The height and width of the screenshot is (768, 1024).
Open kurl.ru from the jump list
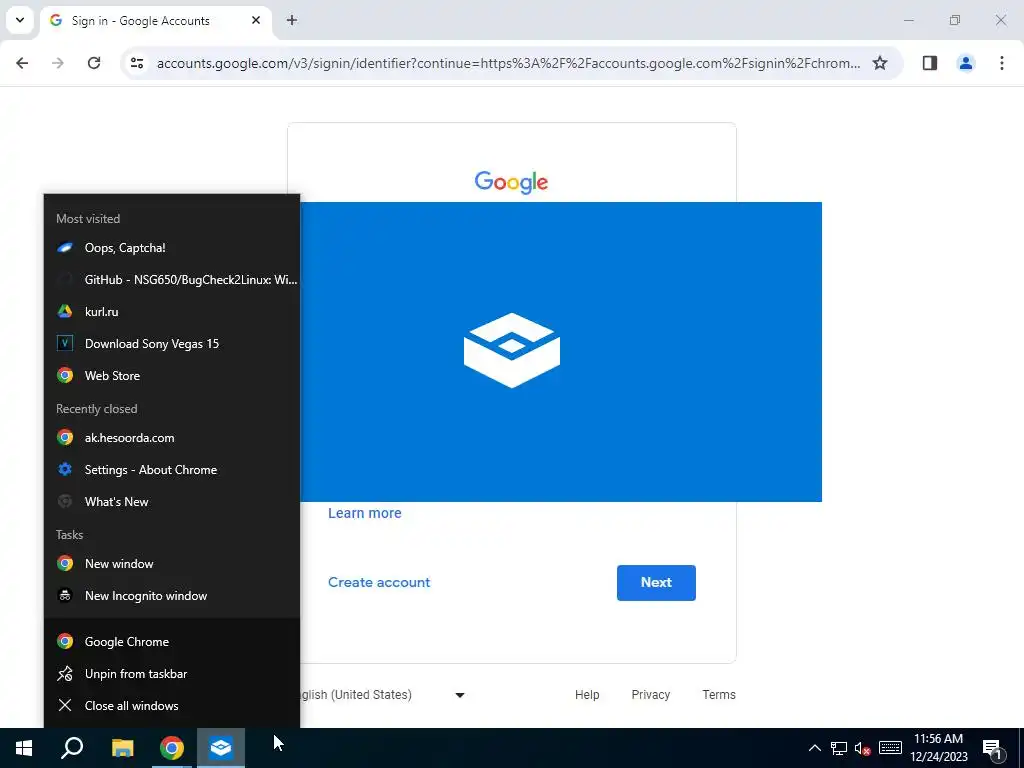pos(172,312)
